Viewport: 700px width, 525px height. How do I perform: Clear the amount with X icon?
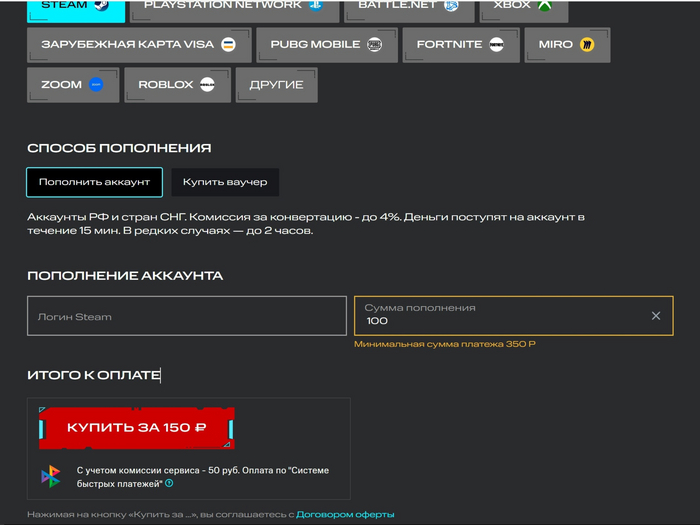click(655, 316)
